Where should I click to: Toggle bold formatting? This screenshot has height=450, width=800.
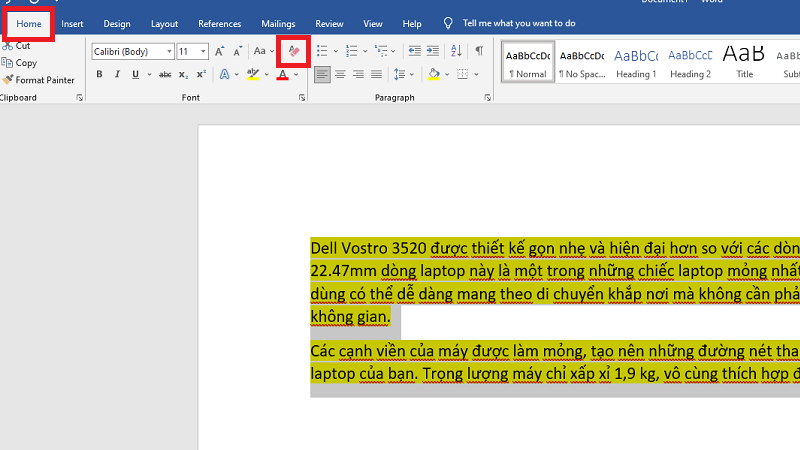(99, 74)
